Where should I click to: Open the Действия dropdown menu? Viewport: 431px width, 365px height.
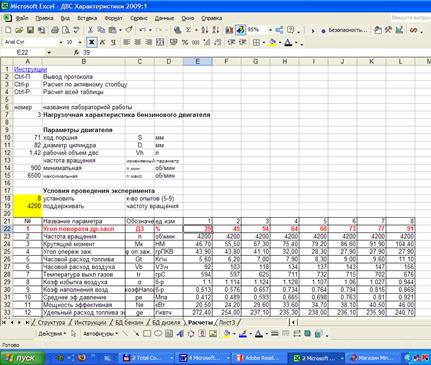pos(52,333)
